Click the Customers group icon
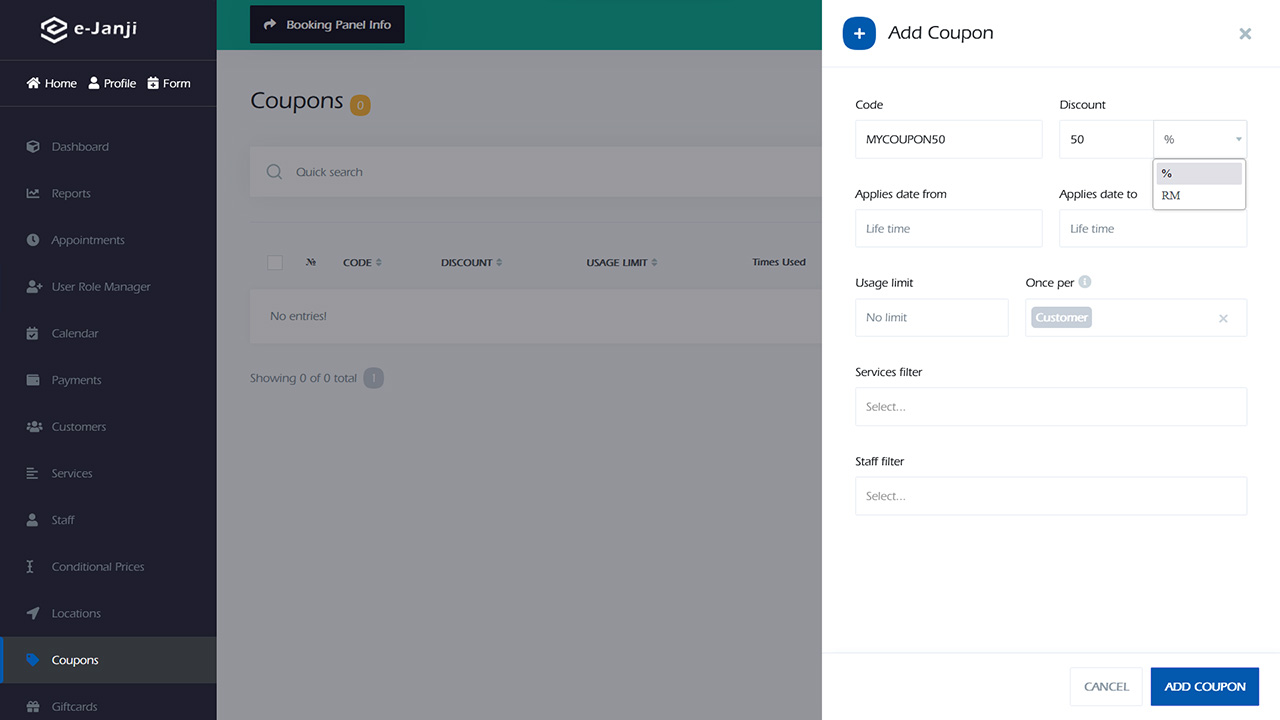Viewport: 1280px width, 720px height. point(33,427)
